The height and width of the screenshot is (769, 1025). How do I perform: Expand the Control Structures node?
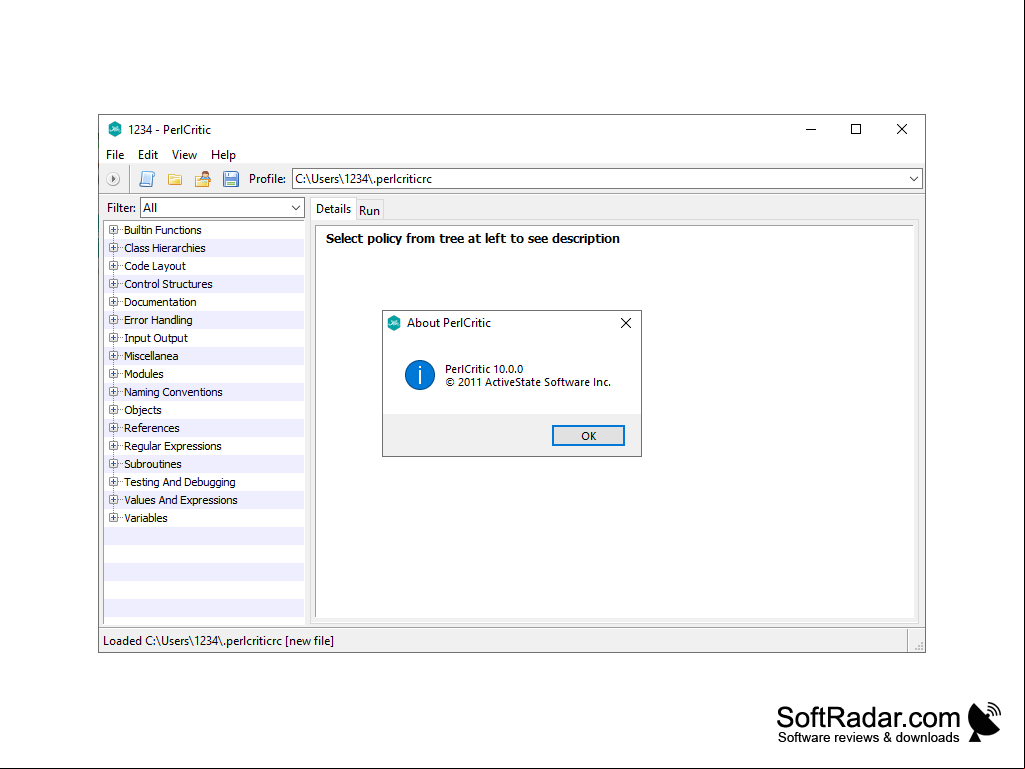114,284
